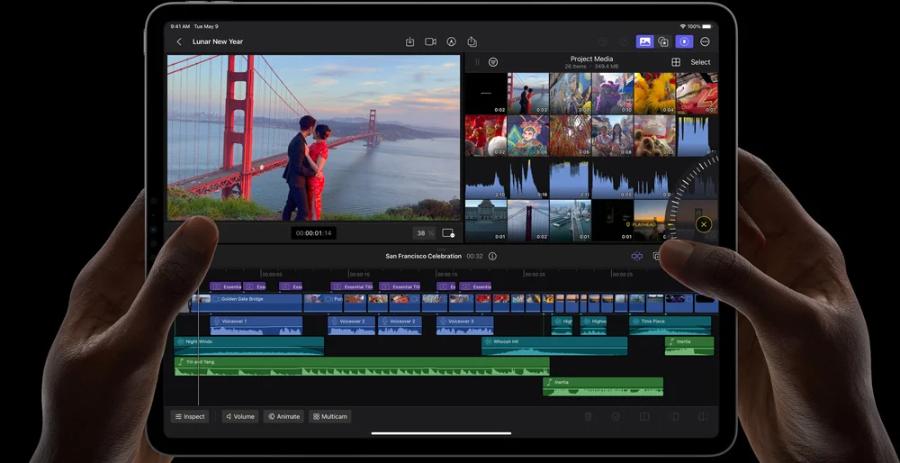Viewport: 900px width, 463px height.
Task: Select the Night Winds audio clip
Action: coord(249,346)
